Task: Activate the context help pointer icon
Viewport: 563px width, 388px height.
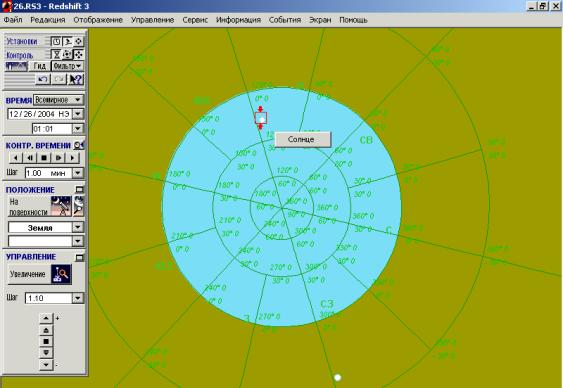Action: 75,79
